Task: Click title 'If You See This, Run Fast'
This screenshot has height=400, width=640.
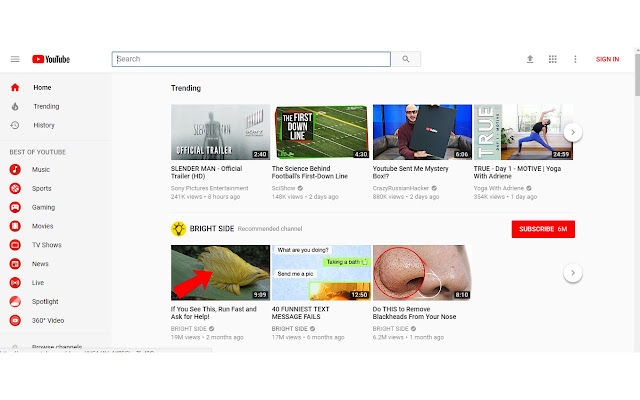Action: point(213,313)
